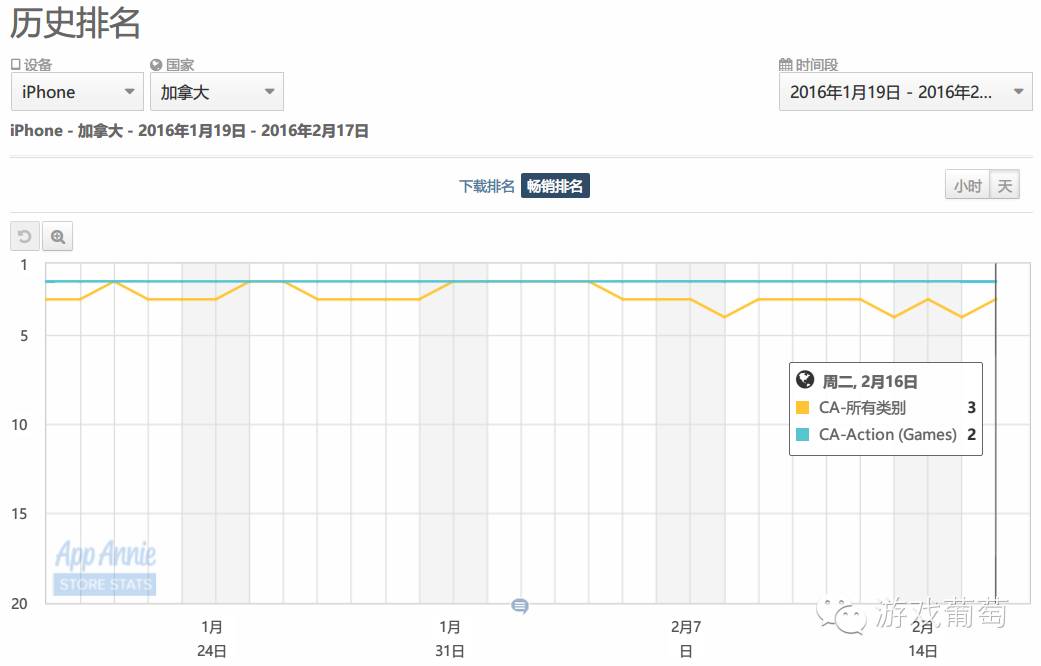The width and height of the screenshot is (1041, 666).
Task: Switch granularity to 小时
Action: (967, 186)
